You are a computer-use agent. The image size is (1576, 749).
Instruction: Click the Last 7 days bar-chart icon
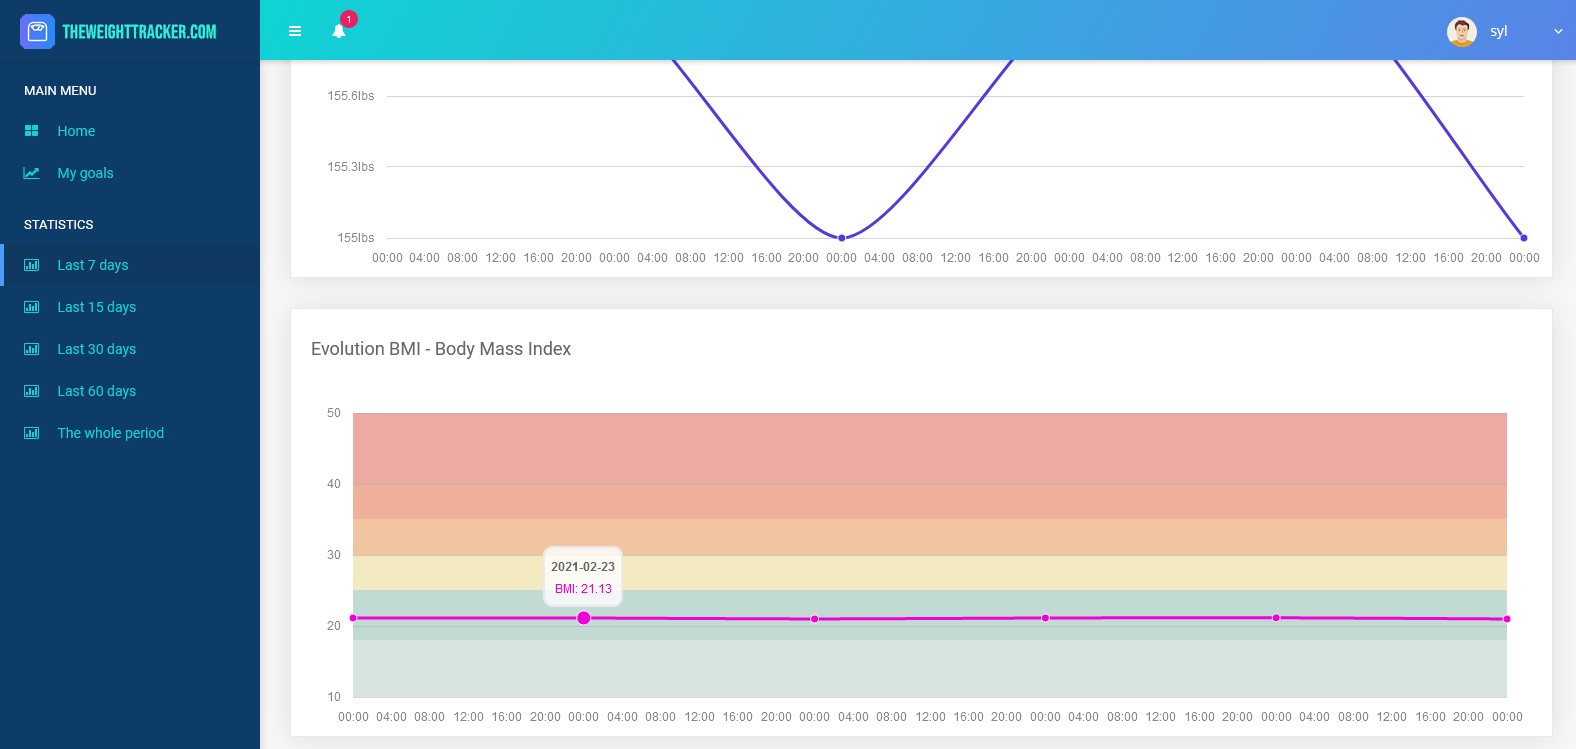coord(32,265)
